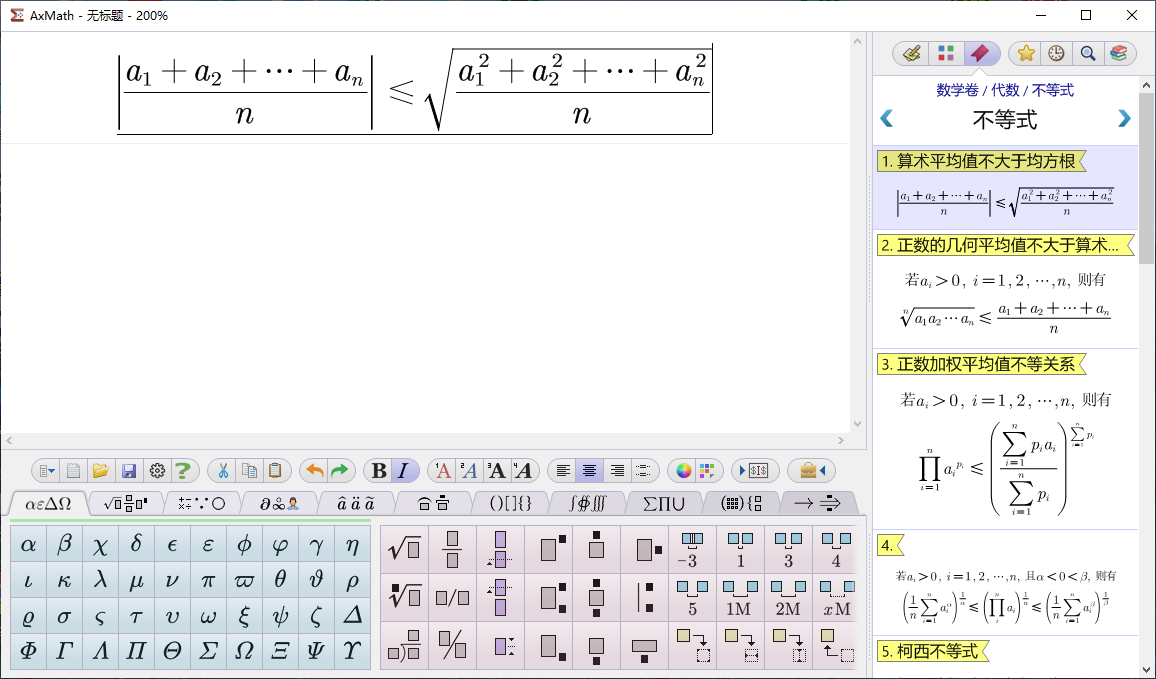
Task: Click the square root template icon
Action: point(404,549)
